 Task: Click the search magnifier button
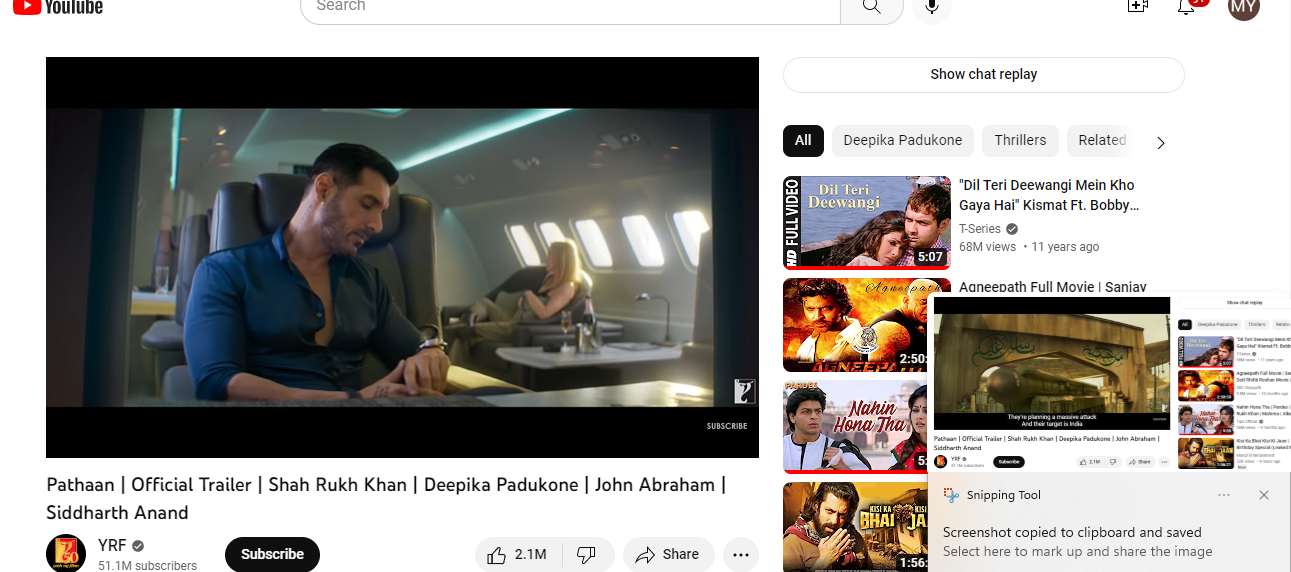click(872, 7)
